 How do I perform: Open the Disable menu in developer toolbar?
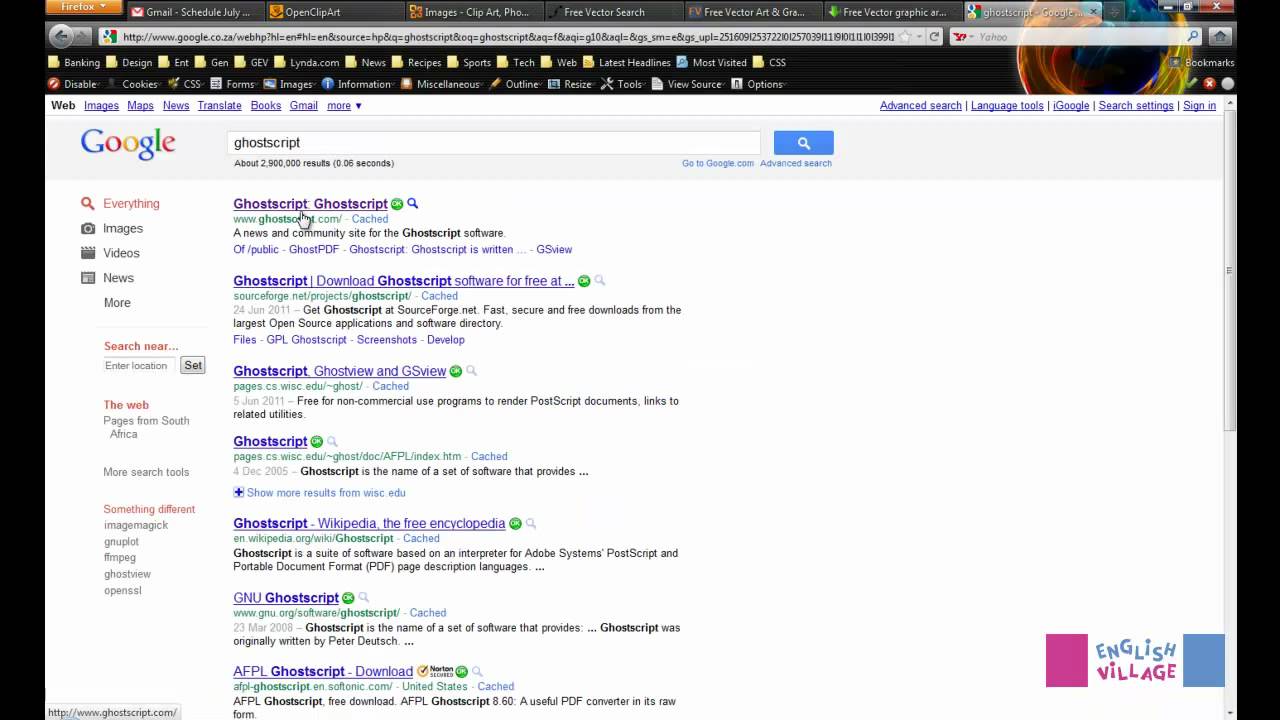73,84
